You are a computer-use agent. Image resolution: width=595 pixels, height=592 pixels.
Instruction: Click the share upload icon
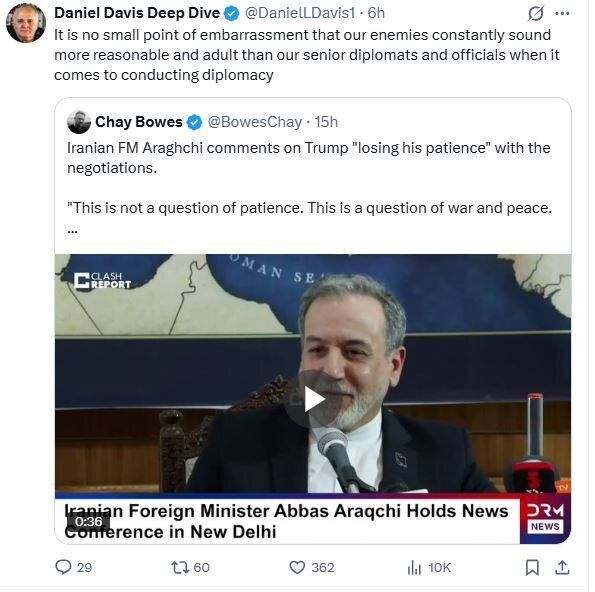point(562,568)
